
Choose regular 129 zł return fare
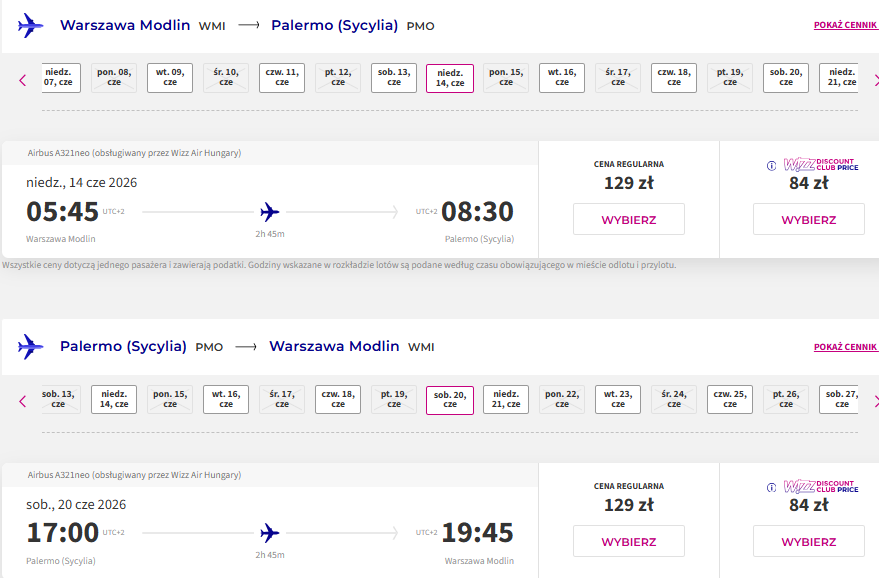click(629, 541)
